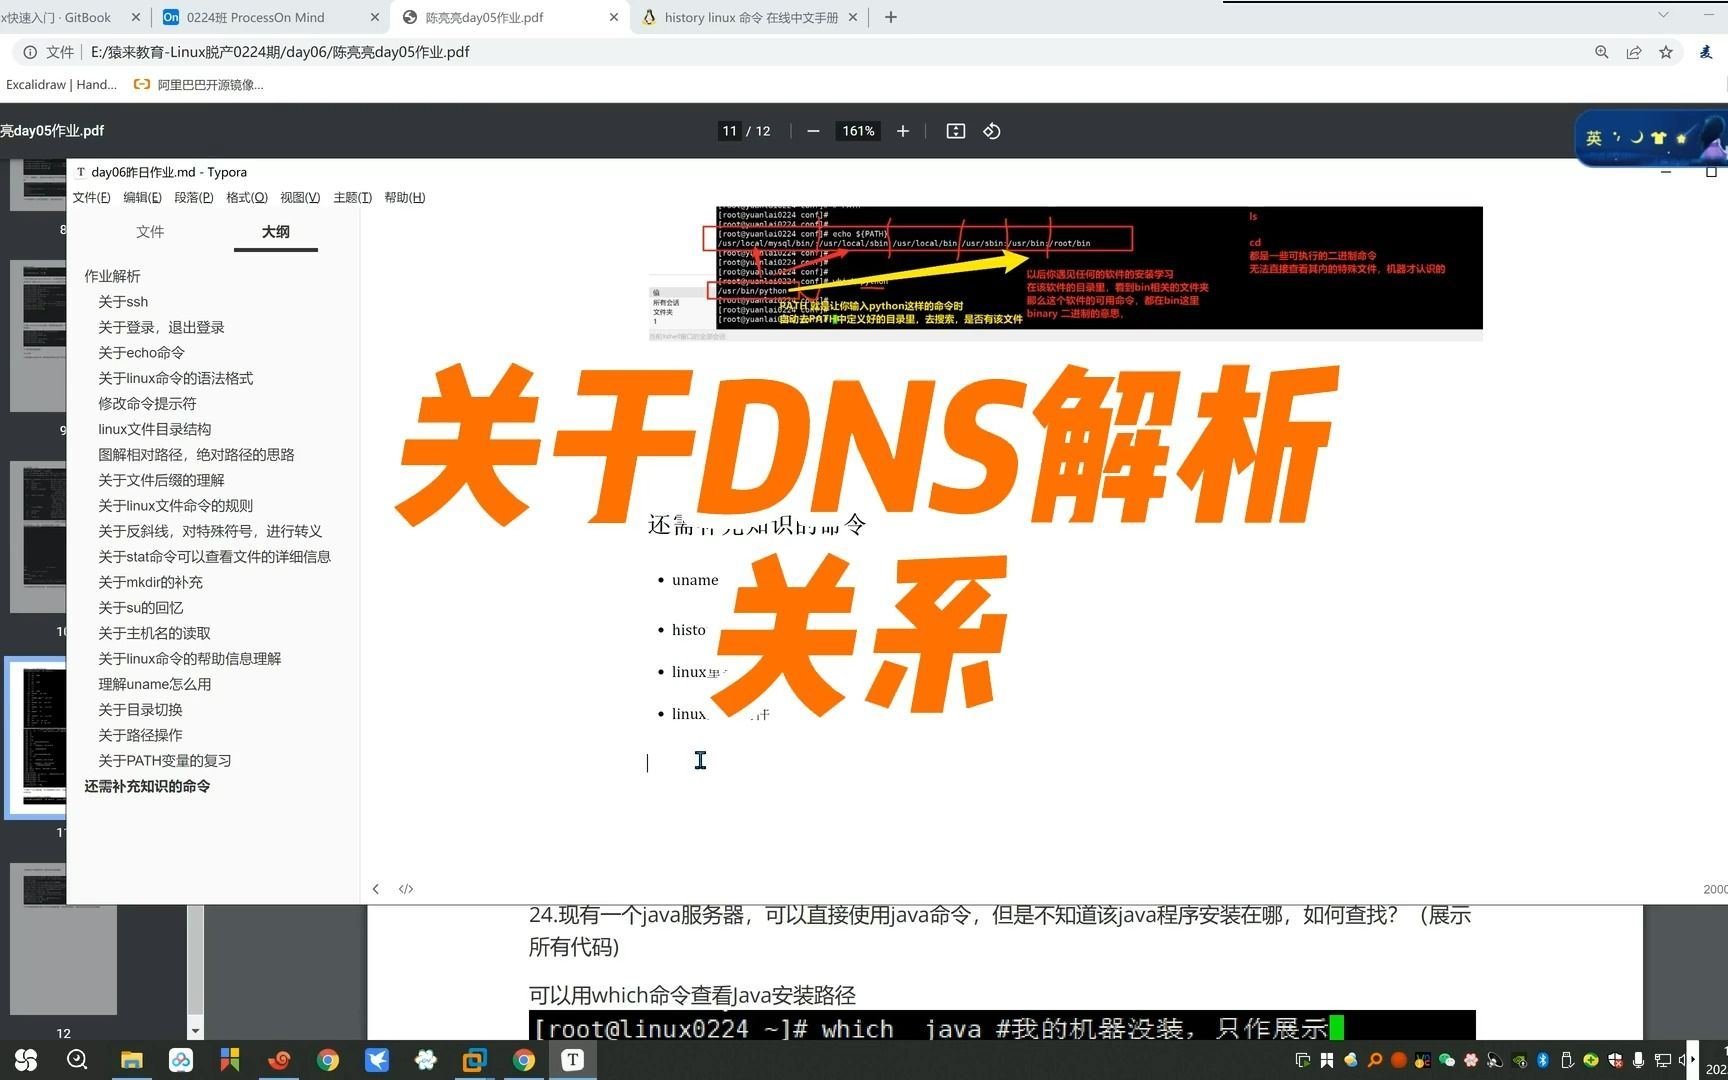This screenshot has width=1728, height=1080.
Task: Click the microphone tray icon
Action: [x=1638, y=1060]
